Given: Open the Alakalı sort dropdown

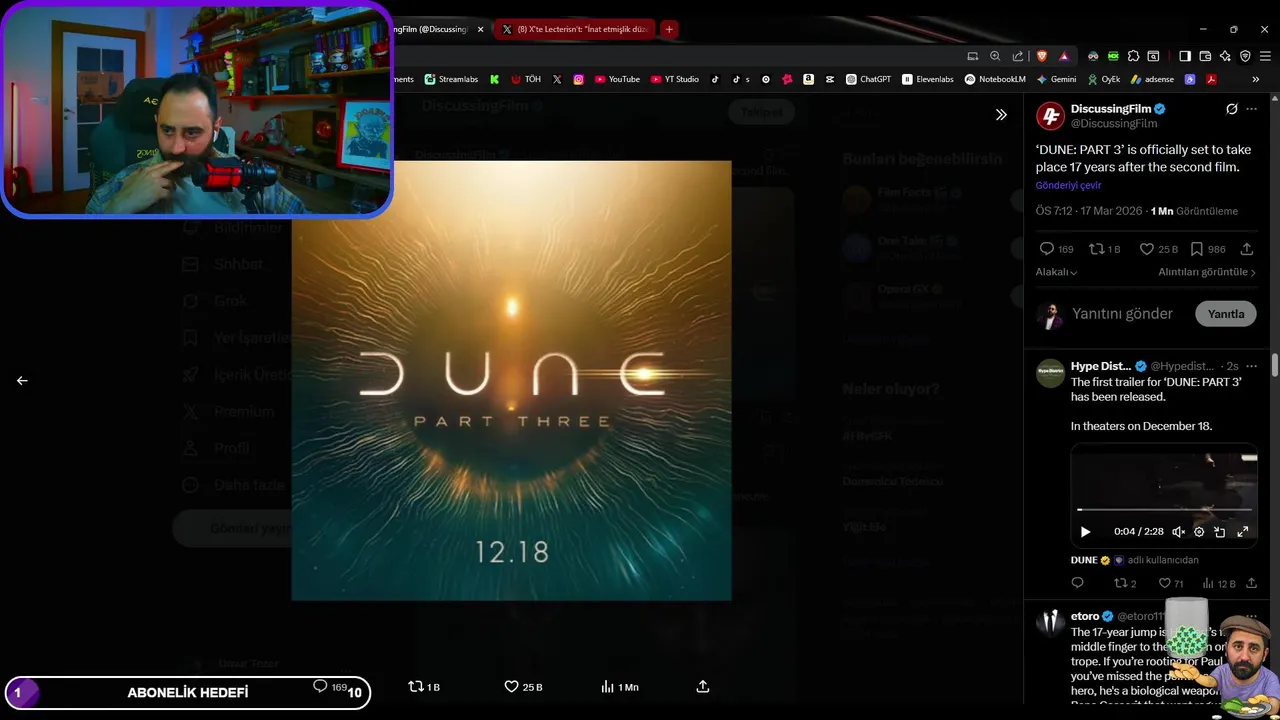Looking at the screenshot, I should click(1056, 272).
